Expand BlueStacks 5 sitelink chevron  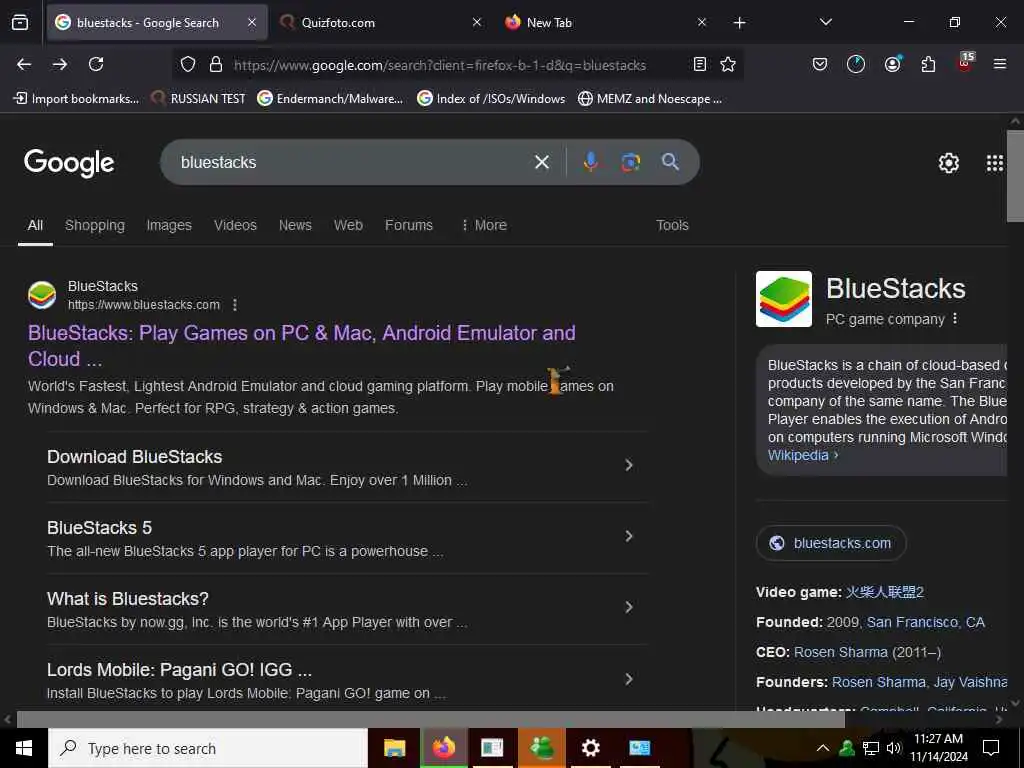pos(629,536)
